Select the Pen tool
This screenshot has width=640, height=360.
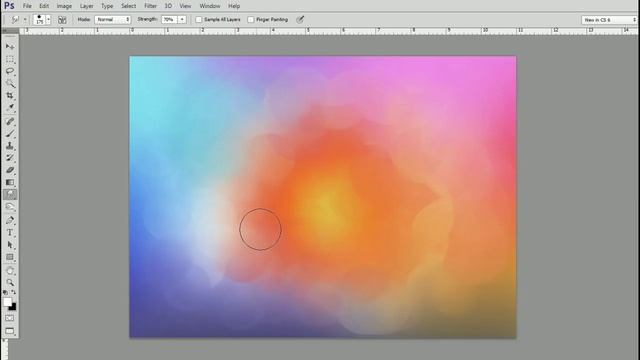(10, 220)
